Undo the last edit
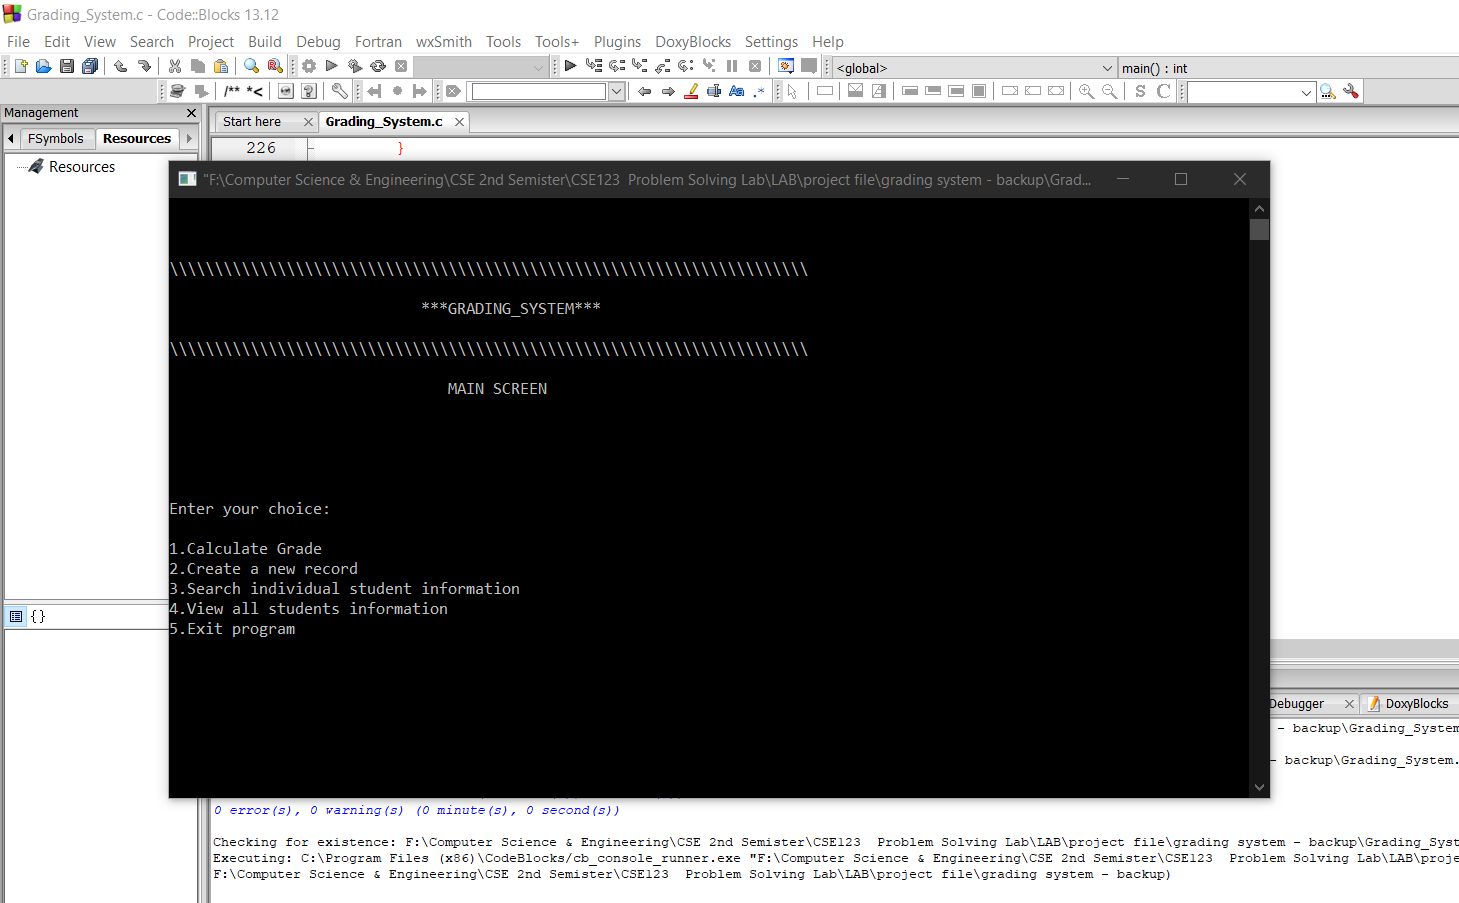The image size is (1459, 903). 120,66
